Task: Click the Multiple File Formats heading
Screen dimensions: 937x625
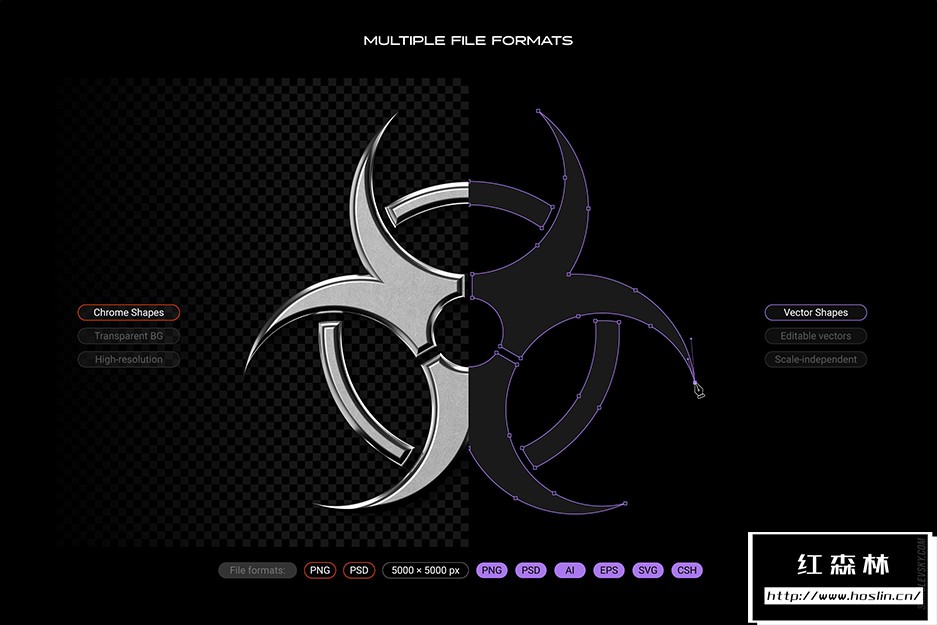Action: point(468,41)
